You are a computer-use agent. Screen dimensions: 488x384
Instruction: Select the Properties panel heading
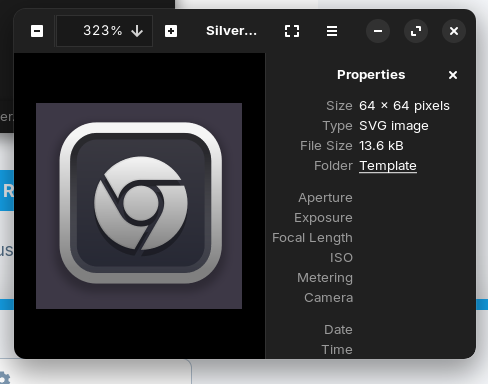371,75
